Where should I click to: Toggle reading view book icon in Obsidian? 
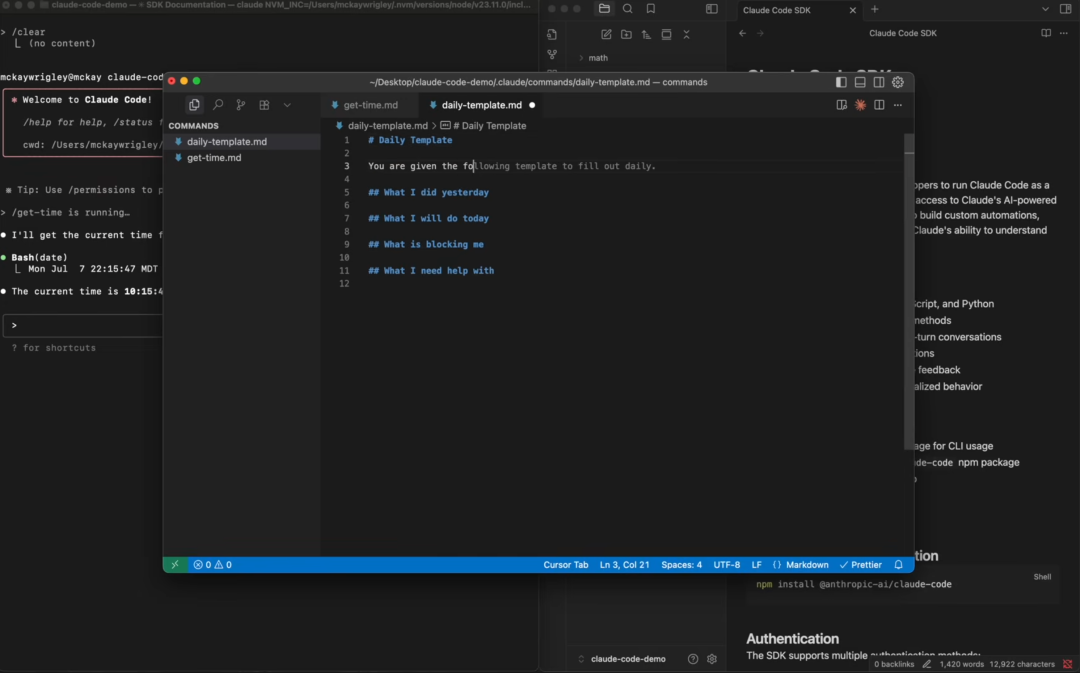click(1046, 33)
